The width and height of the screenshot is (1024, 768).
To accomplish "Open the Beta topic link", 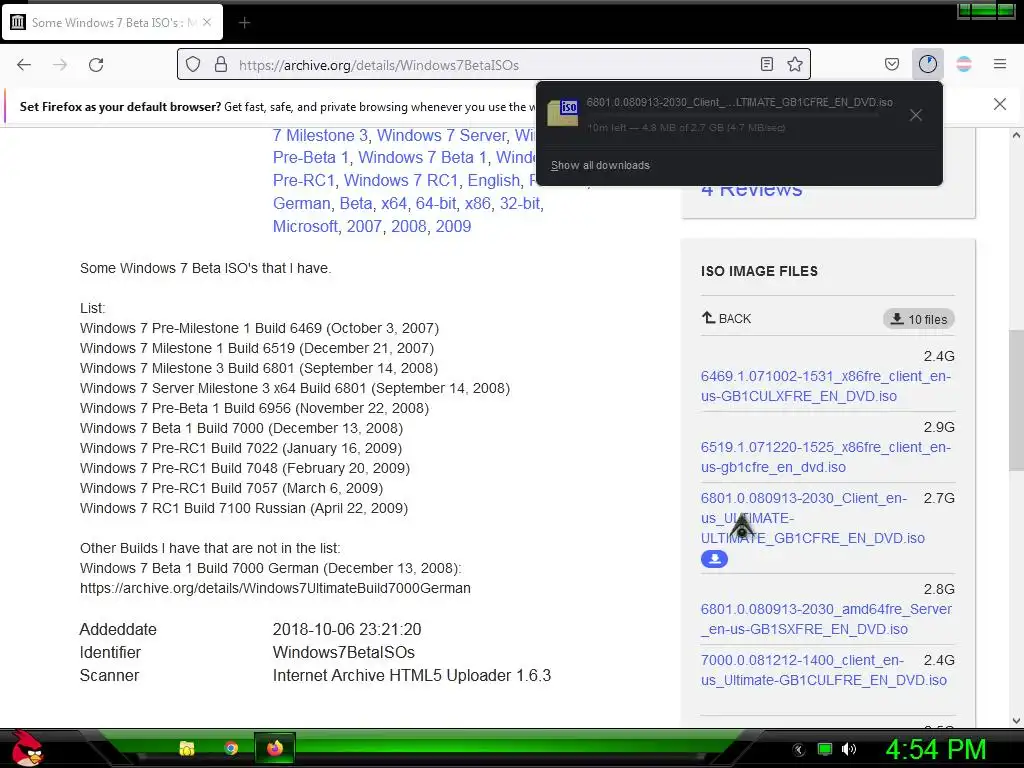I will tap(356, 203).
